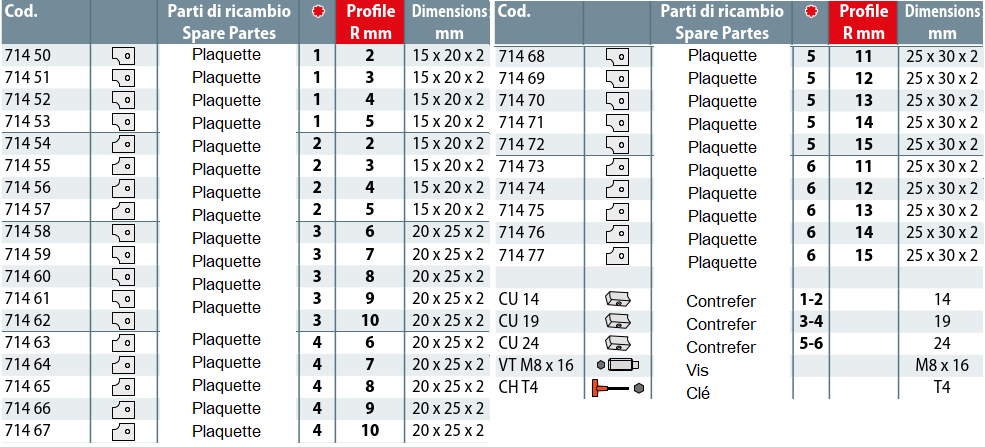Click the contrefer icon for CU 14
Screen dimensions: 985x447
(617, 299)
